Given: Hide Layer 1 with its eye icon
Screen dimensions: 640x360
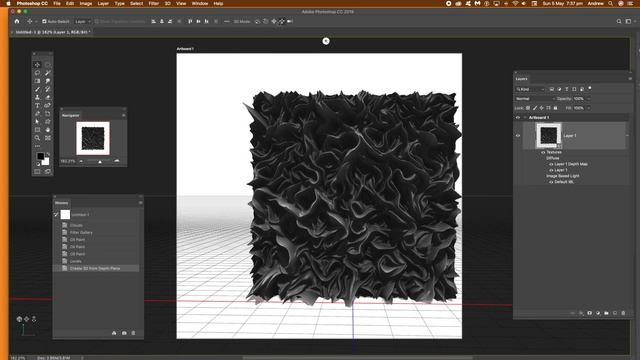Looking at the screenshot, I should coord(518,136).
